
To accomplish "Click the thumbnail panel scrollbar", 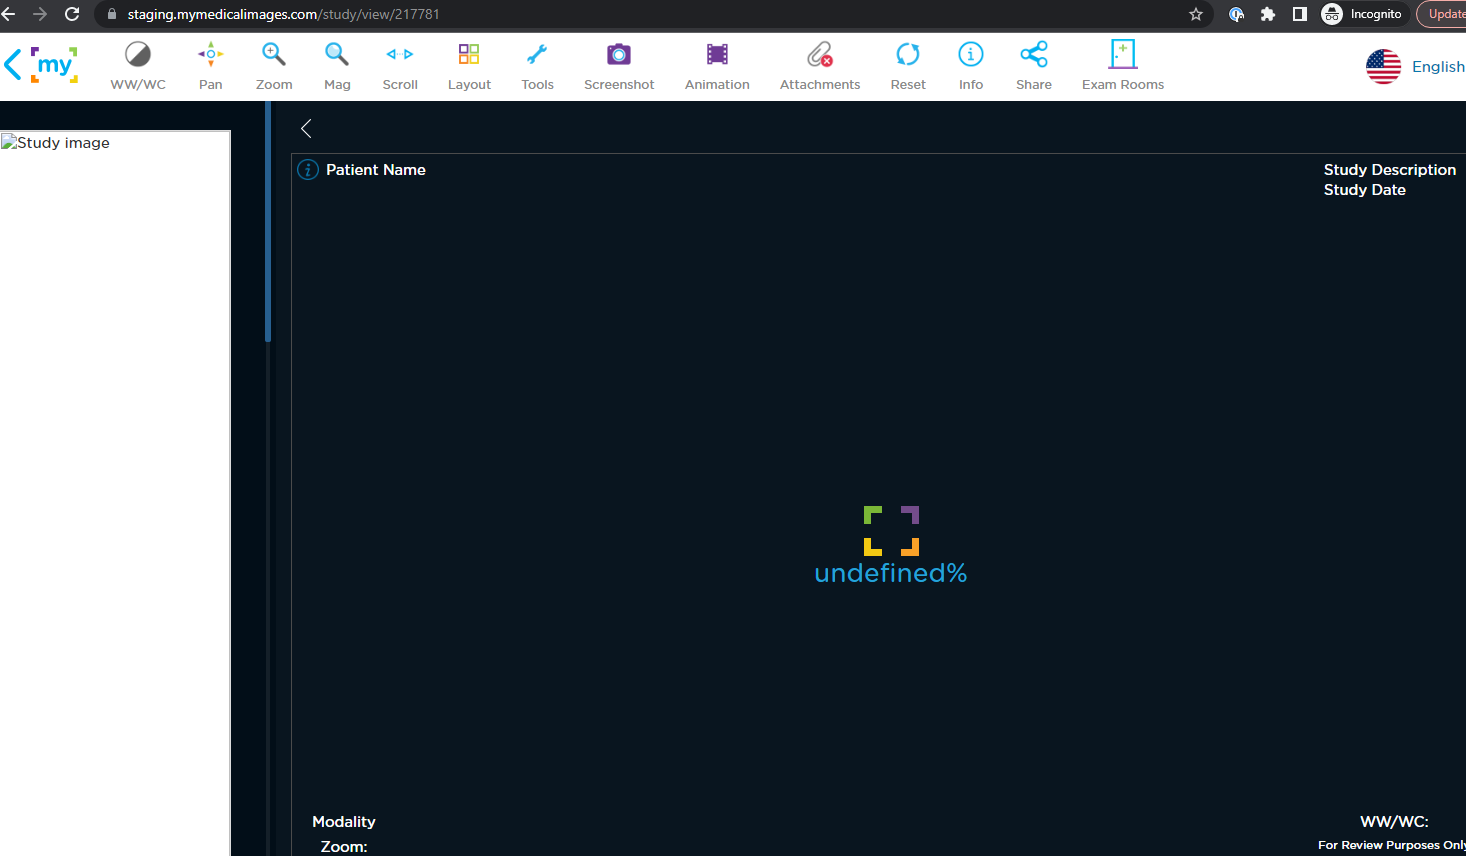I will (268, 222).
